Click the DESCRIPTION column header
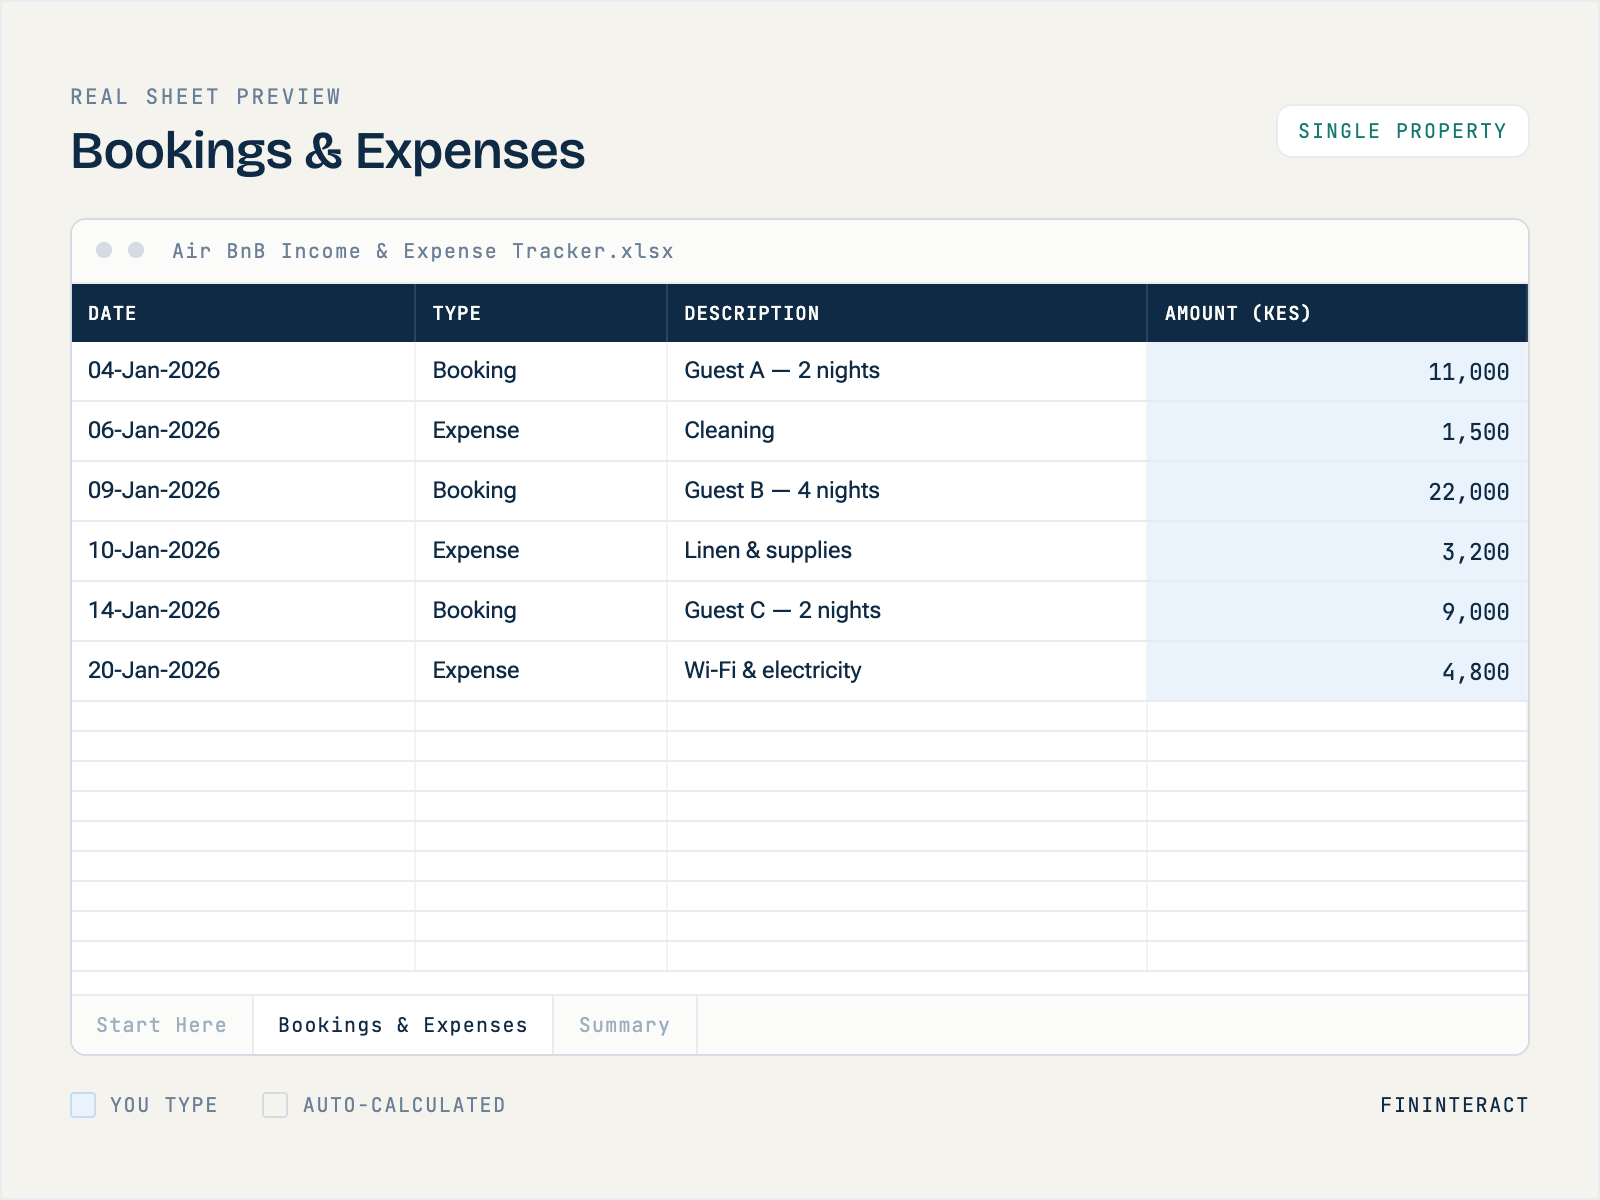1600x1200 pixels. [907, 313]
